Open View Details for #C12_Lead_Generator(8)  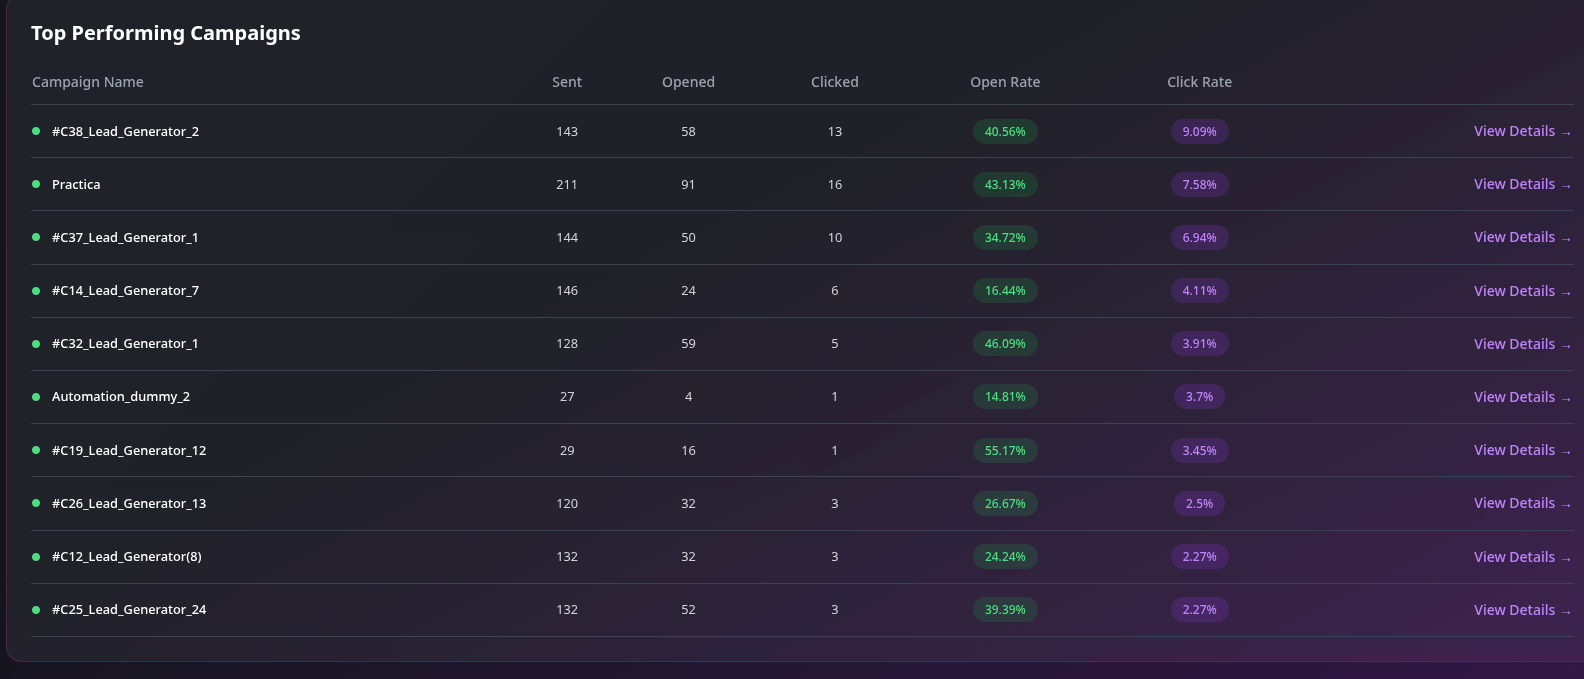tap(1521, 557)
